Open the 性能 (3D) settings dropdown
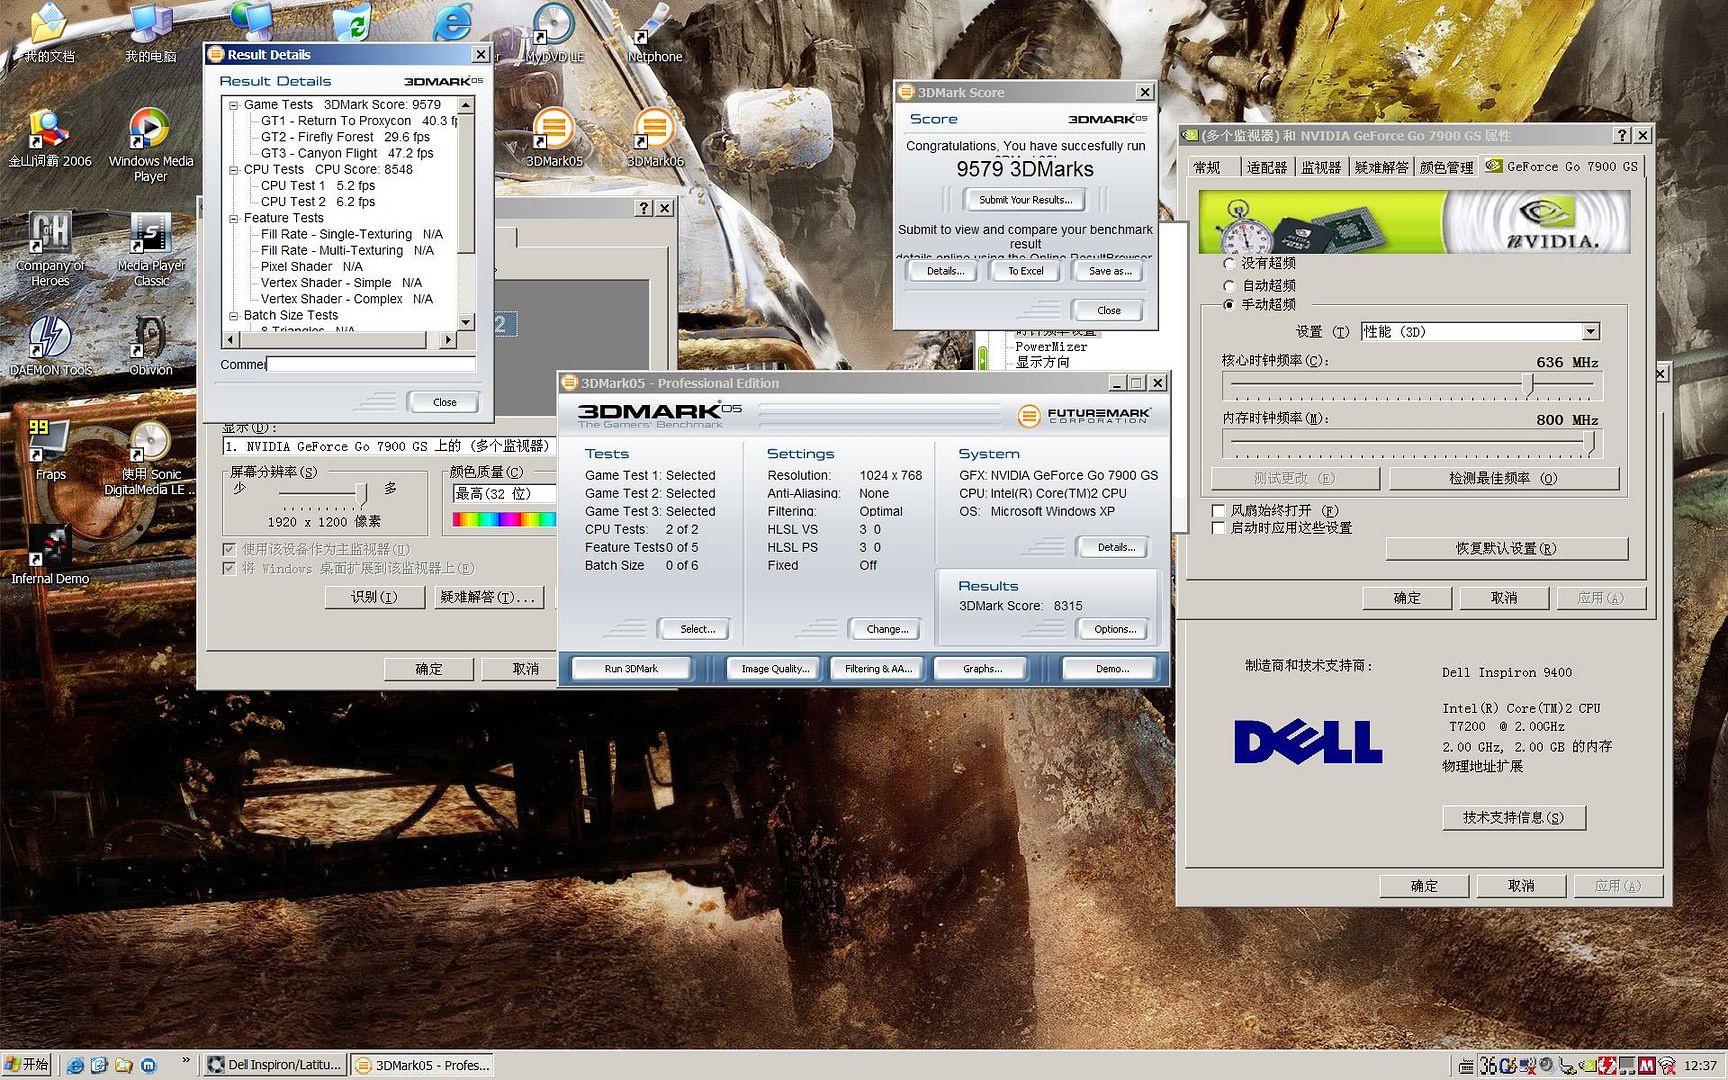The width and height of the screenshot is (1728, 1080). 1590,332
